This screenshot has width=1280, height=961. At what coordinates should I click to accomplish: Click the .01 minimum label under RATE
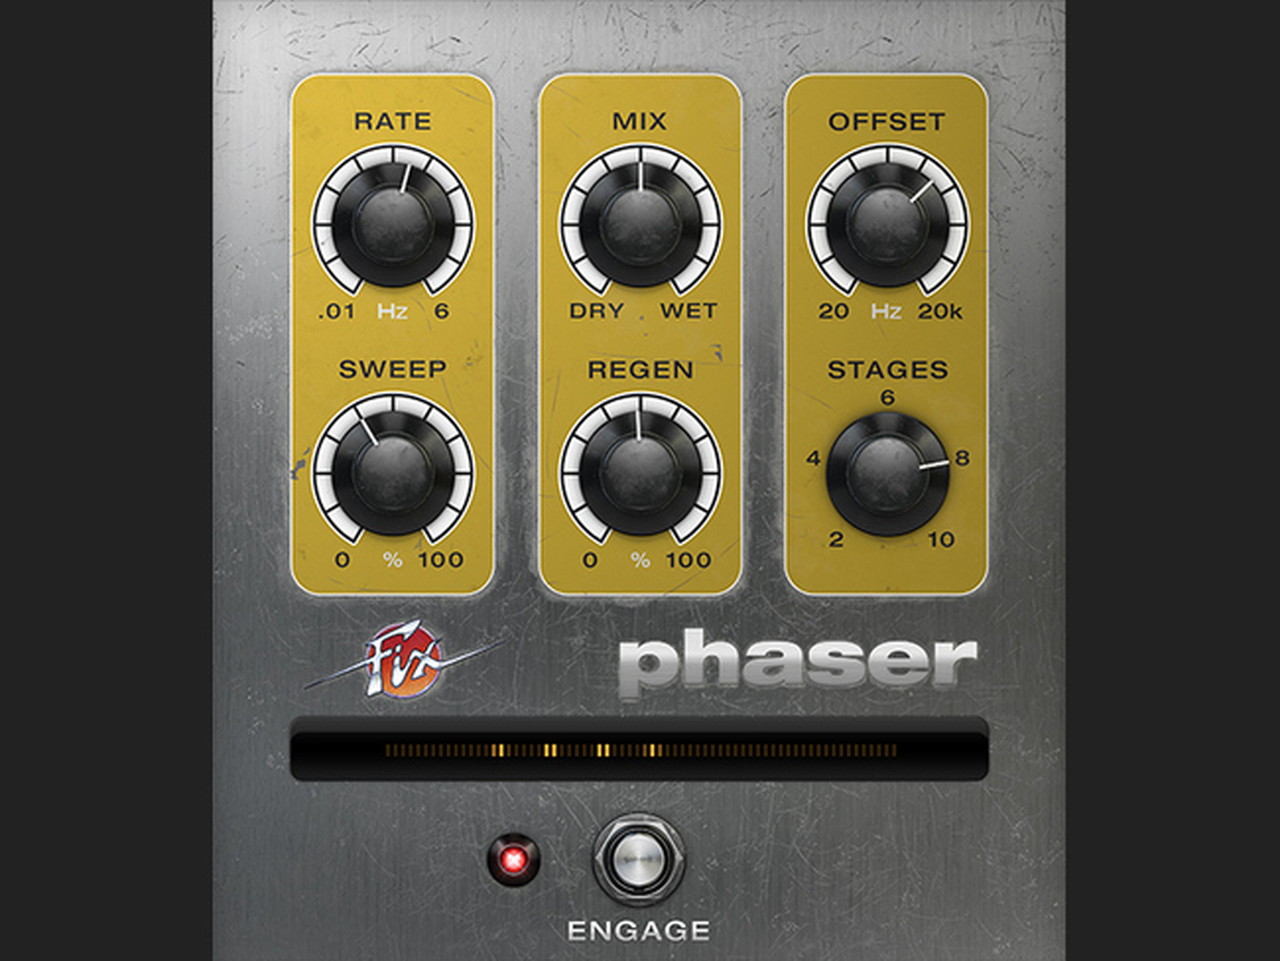(x=336, y=311)
